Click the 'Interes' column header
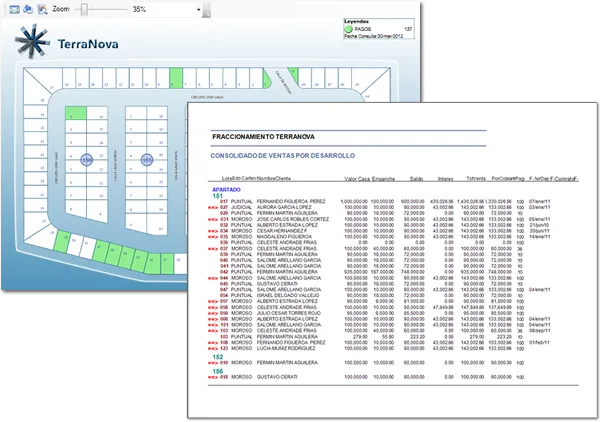600x422 pixels. coord(445,179)
